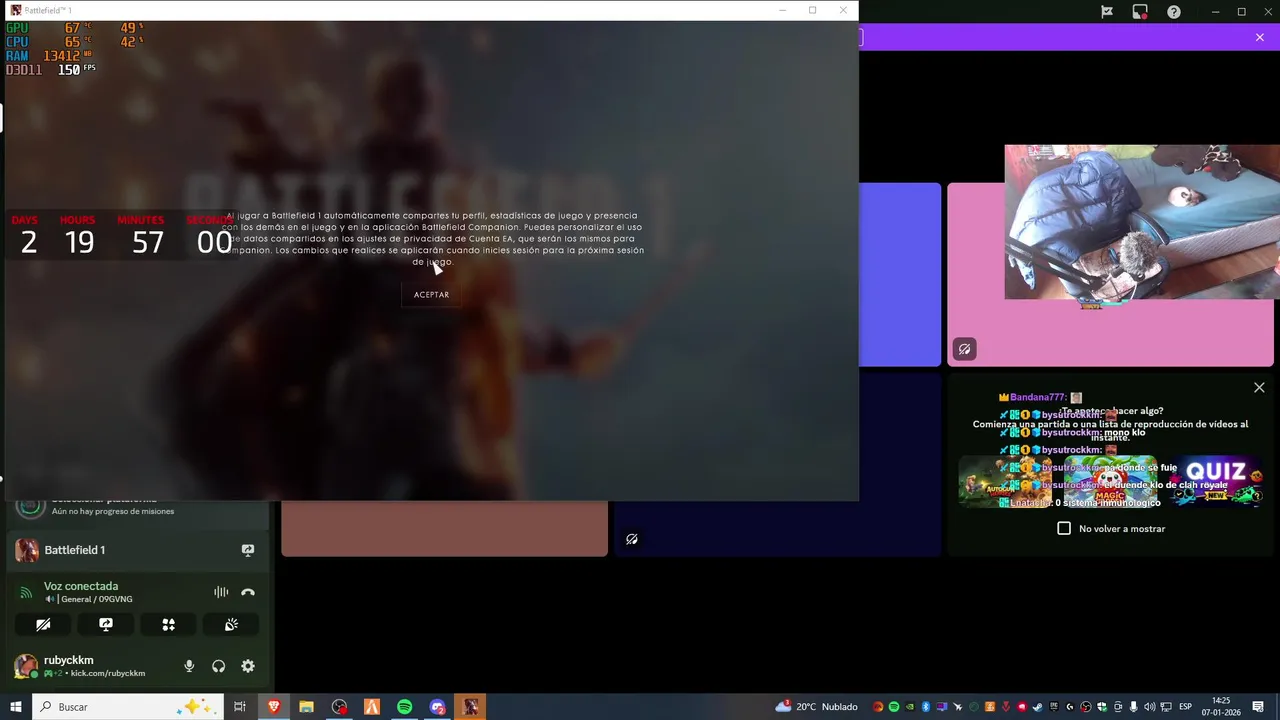Open Brave browser from taskbar
The image size is (1280, 720).
click(274, 707)
